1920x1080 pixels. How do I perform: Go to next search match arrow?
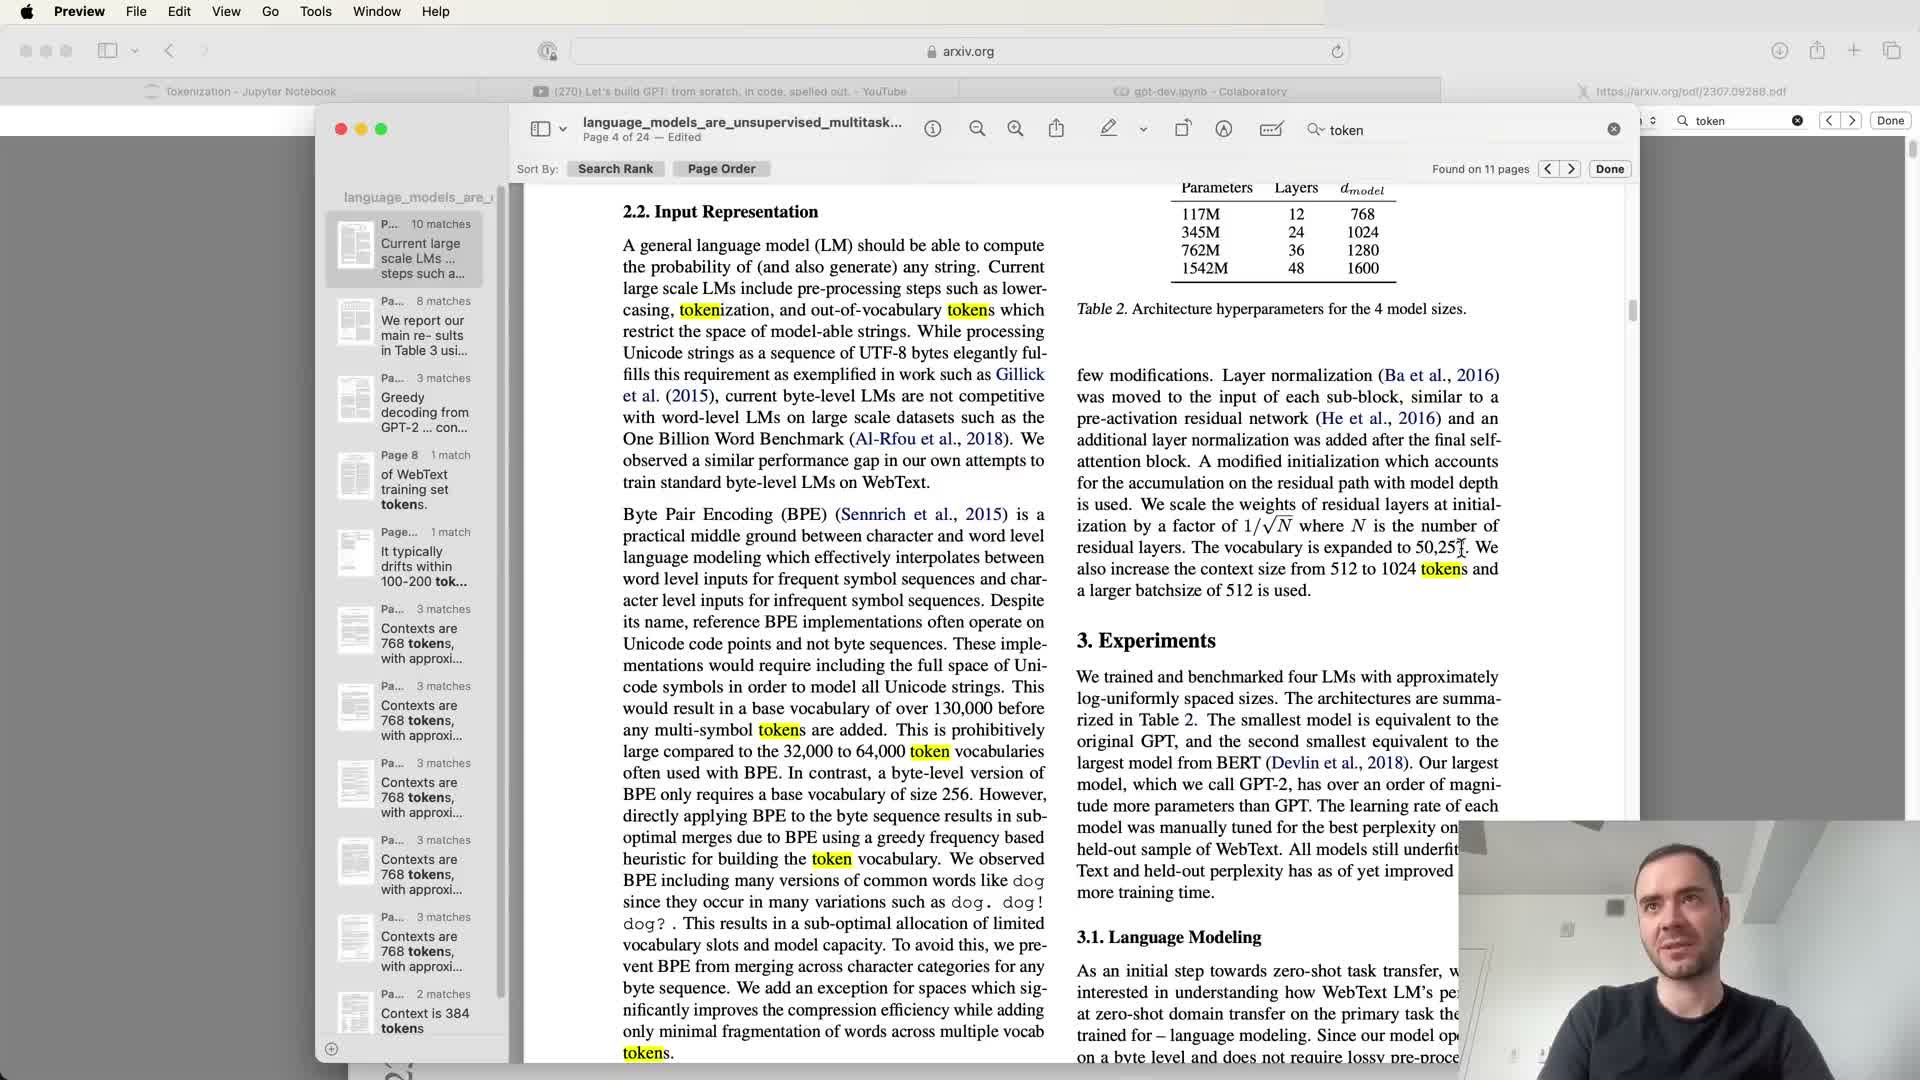coord(1571,169)
